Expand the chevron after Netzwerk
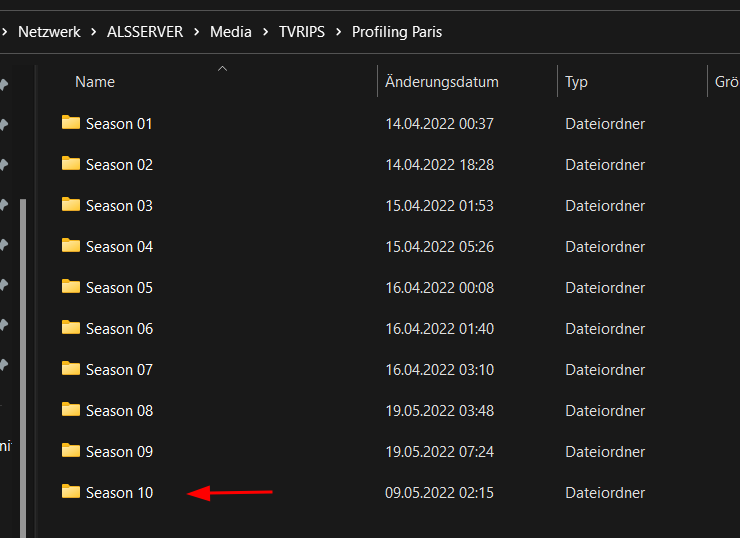This screenshot has height=538, width=740. click(x=94, y=32)
